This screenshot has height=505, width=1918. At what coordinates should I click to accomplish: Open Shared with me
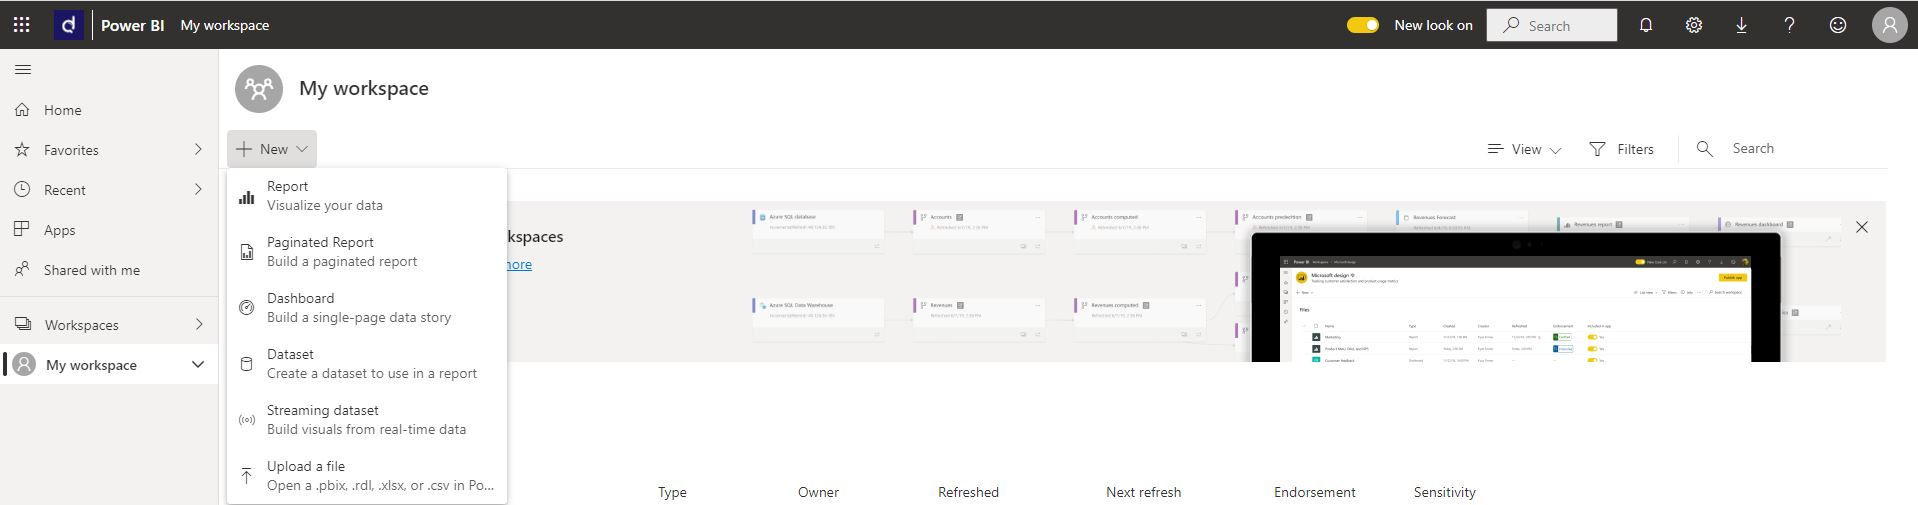109,270
